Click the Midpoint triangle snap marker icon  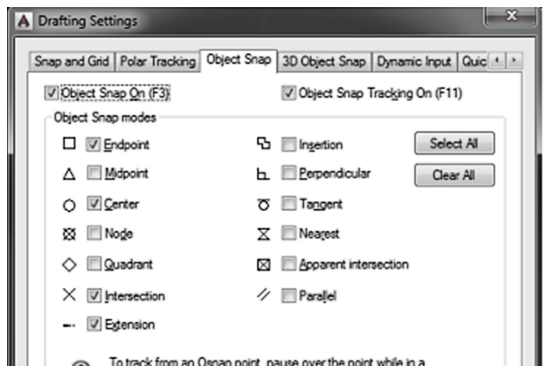point(69,174)
